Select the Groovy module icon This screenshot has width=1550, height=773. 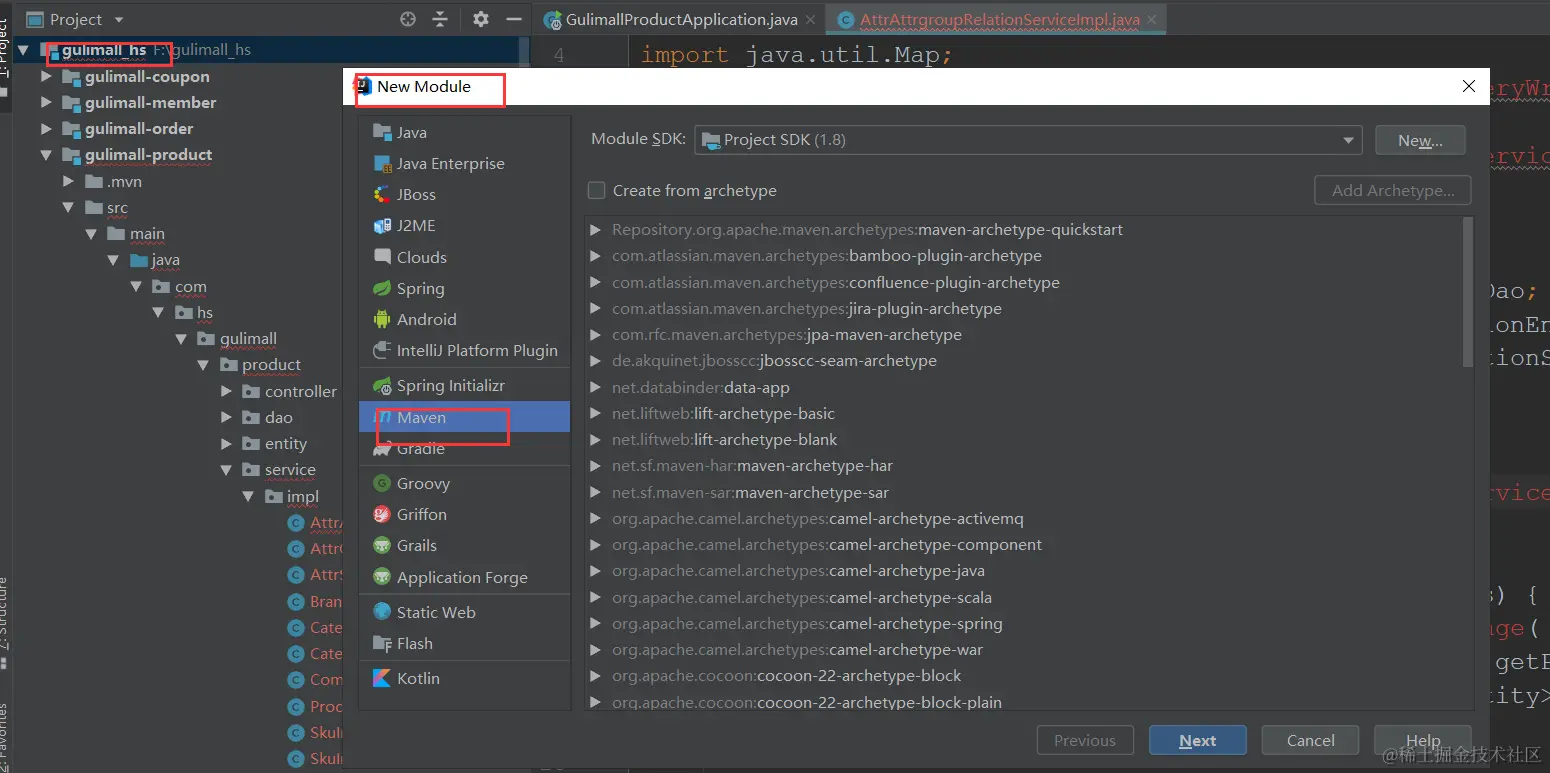381,483
